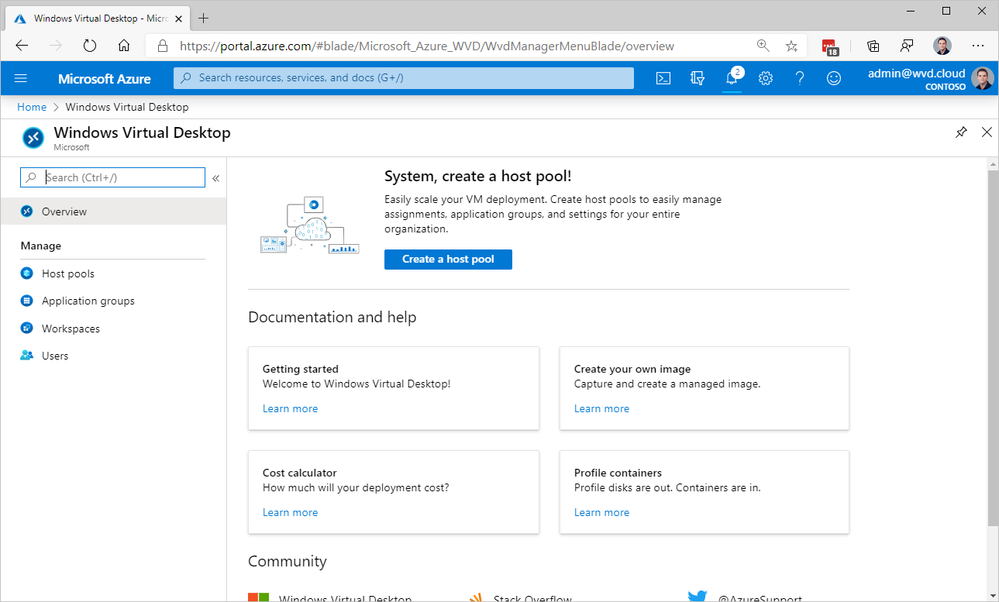Open the notifications bell

pos(732,78)
